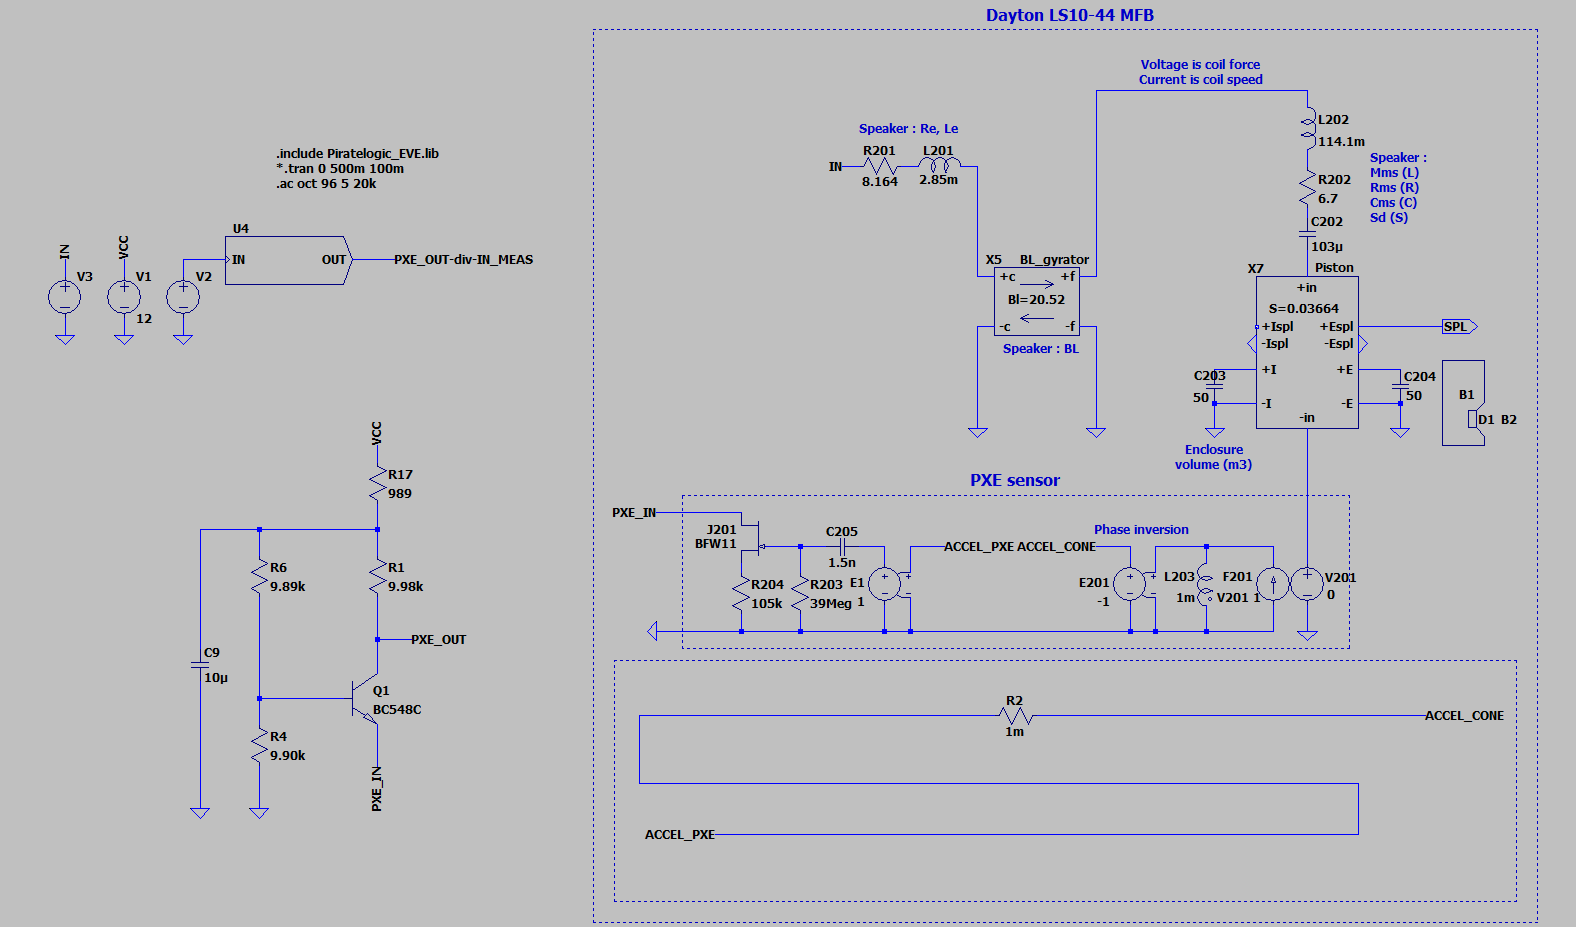1576x927 pixels.
Task: Select the V2 voltage source symbol
Action: 183,297
